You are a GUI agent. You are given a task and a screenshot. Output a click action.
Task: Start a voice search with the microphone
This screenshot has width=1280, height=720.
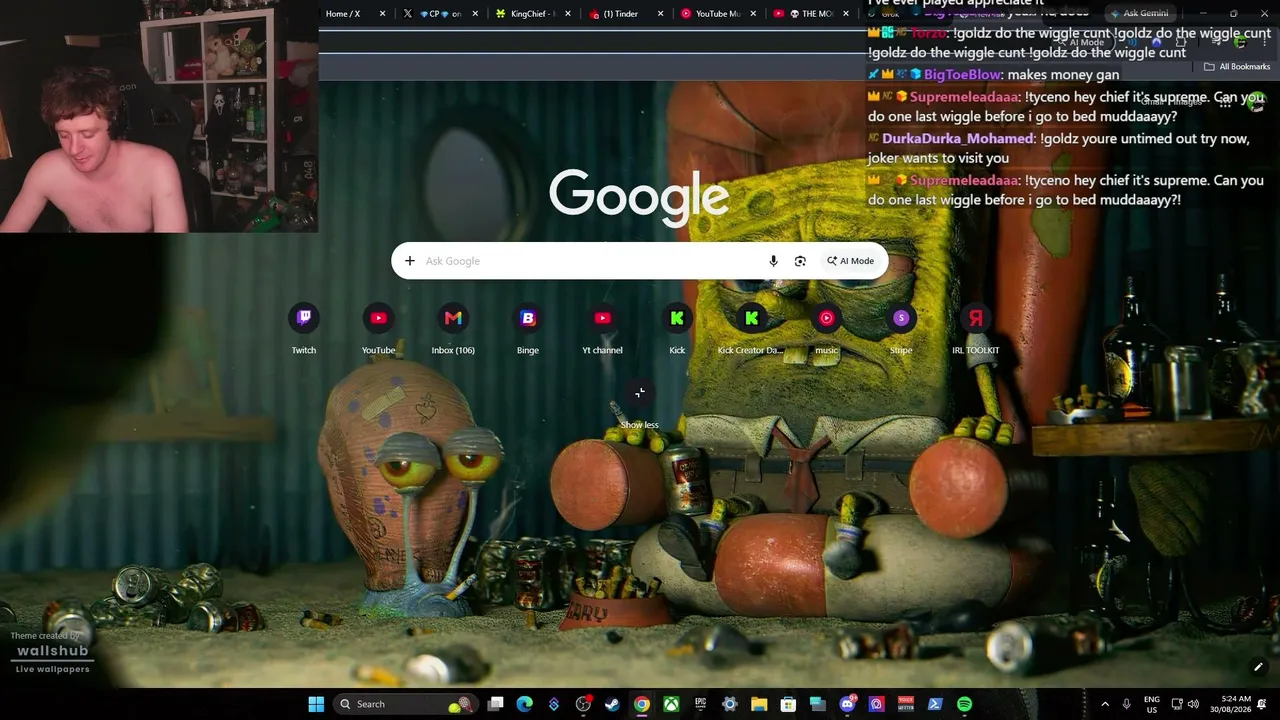pyautogui.click(x=773, y=261)
